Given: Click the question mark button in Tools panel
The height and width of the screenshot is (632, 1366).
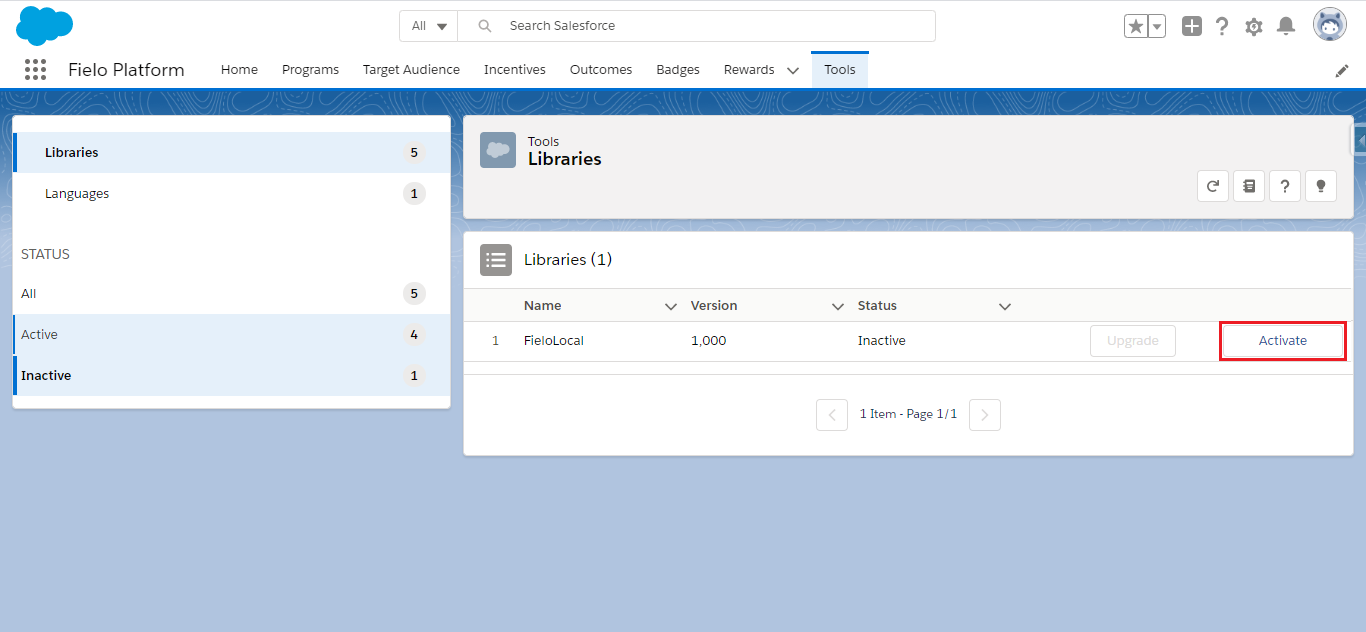Looking at the screenshot, I should click(x=1285, y=185).
